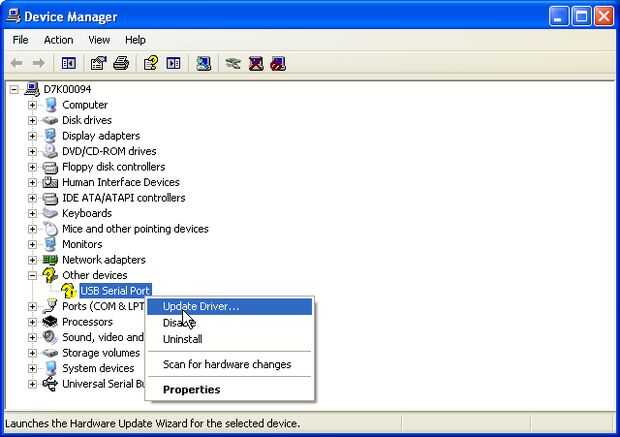Click the toolbar icon right of Help
Screen dimensions: 620x437
pos(173,63)
